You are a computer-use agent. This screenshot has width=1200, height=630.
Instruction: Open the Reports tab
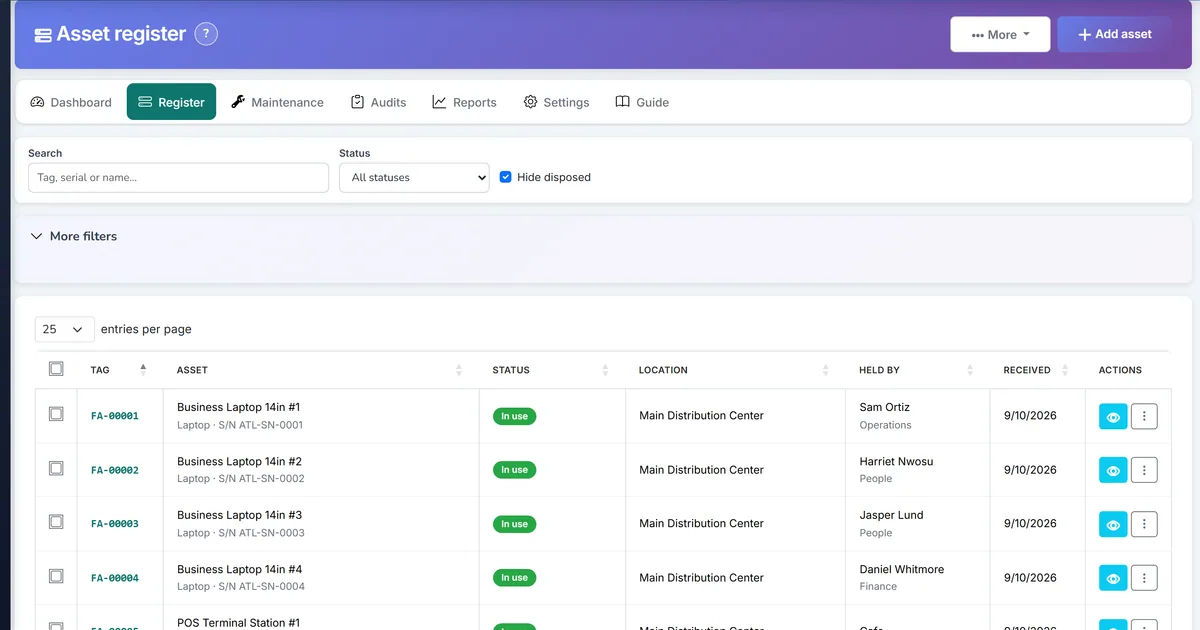click(464, 102)
